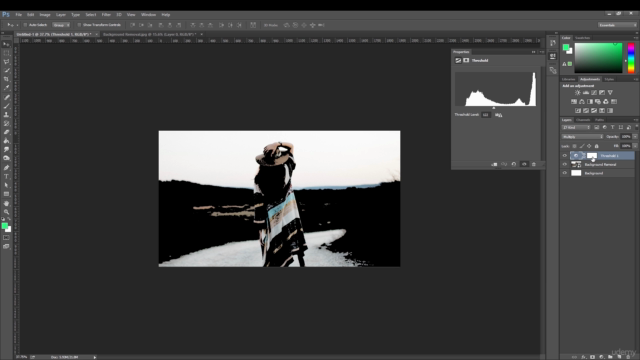Click the hue spectrum slider in Color panel
Image resolution: width=640 pixels, height=360 pixels.
(x=631, y=58)
